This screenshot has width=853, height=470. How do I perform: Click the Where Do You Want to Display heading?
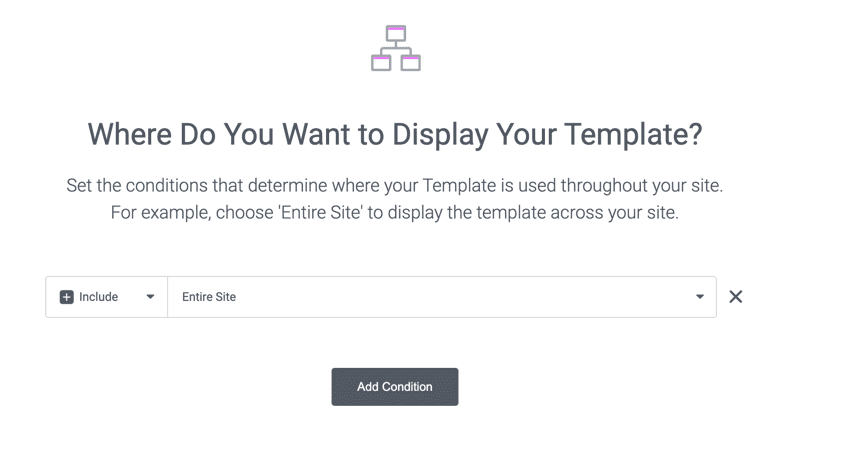395,134
